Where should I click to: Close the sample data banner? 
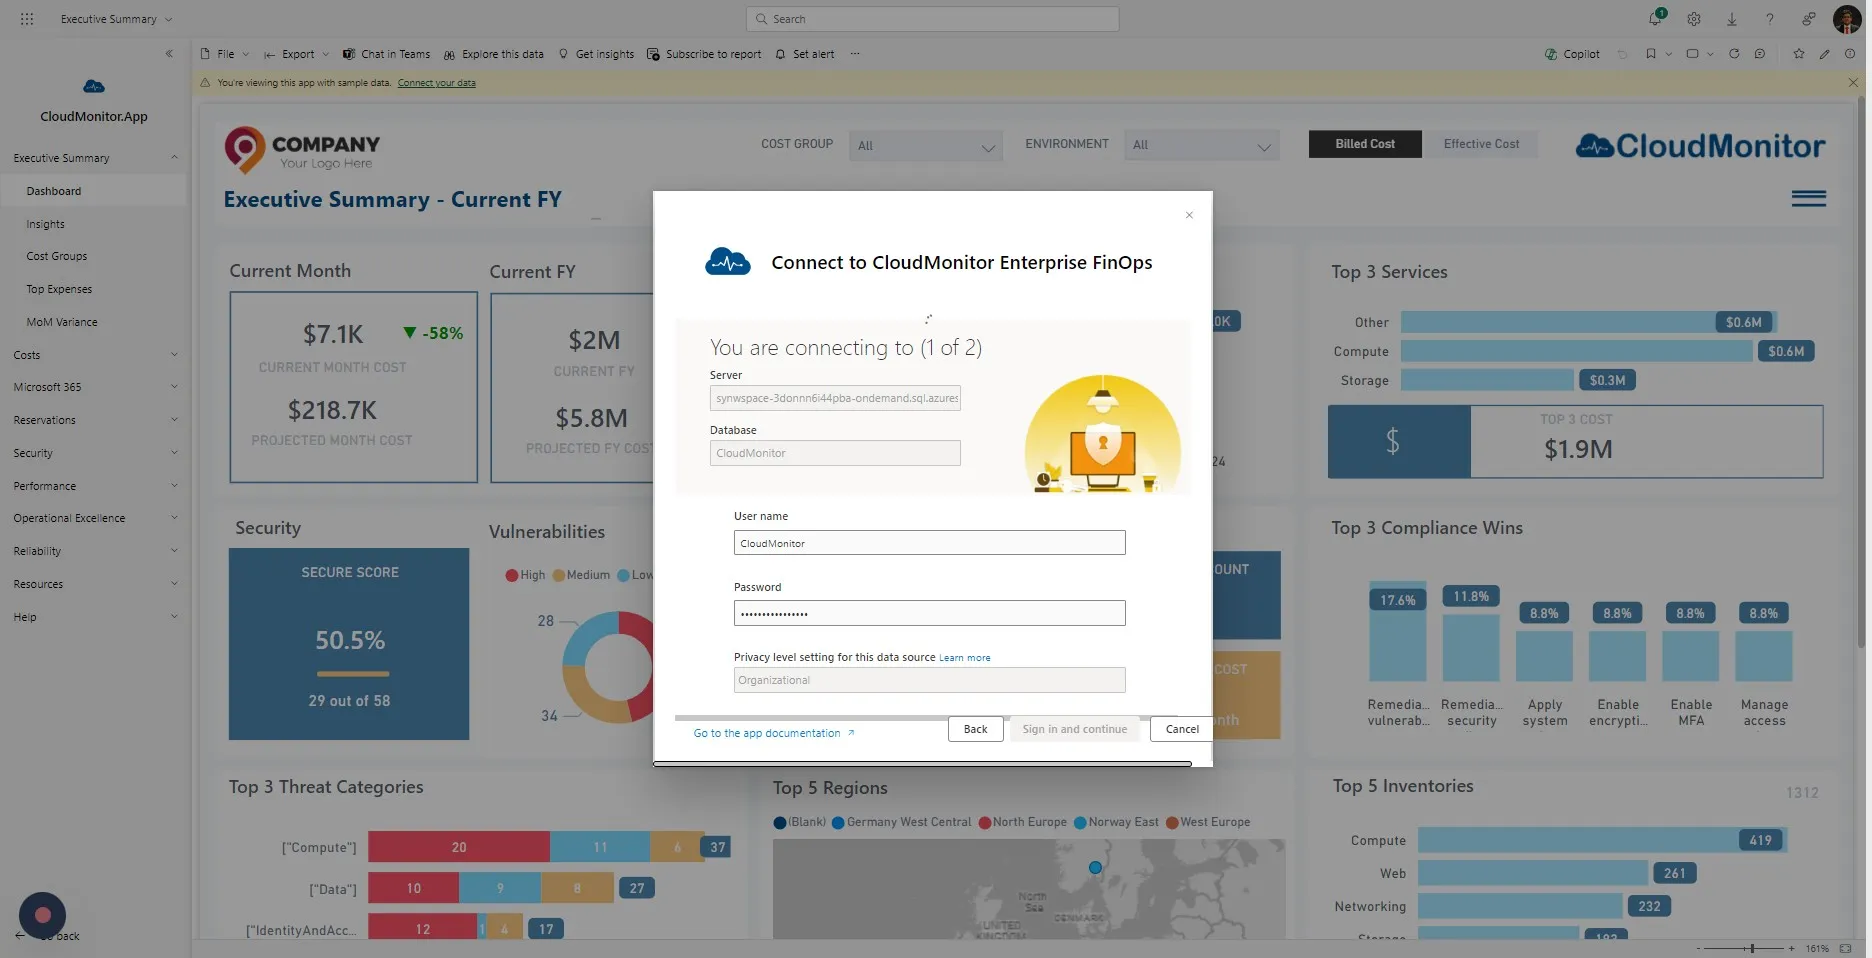tap(1853, 83)
